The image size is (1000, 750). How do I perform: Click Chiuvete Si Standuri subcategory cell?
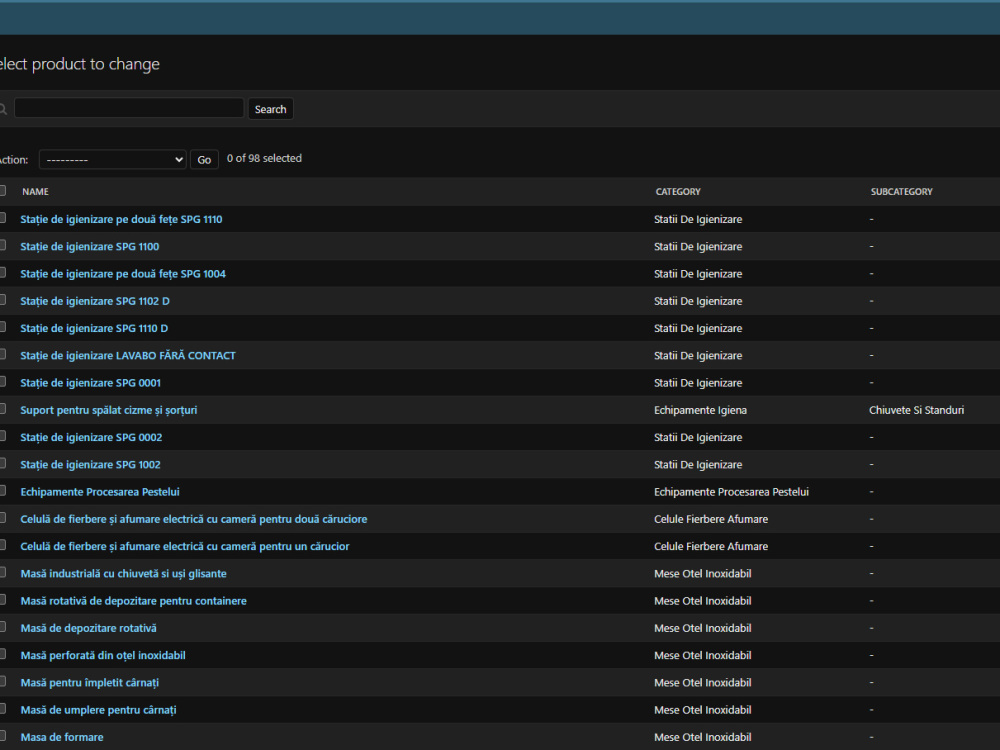tap(916, 410)
